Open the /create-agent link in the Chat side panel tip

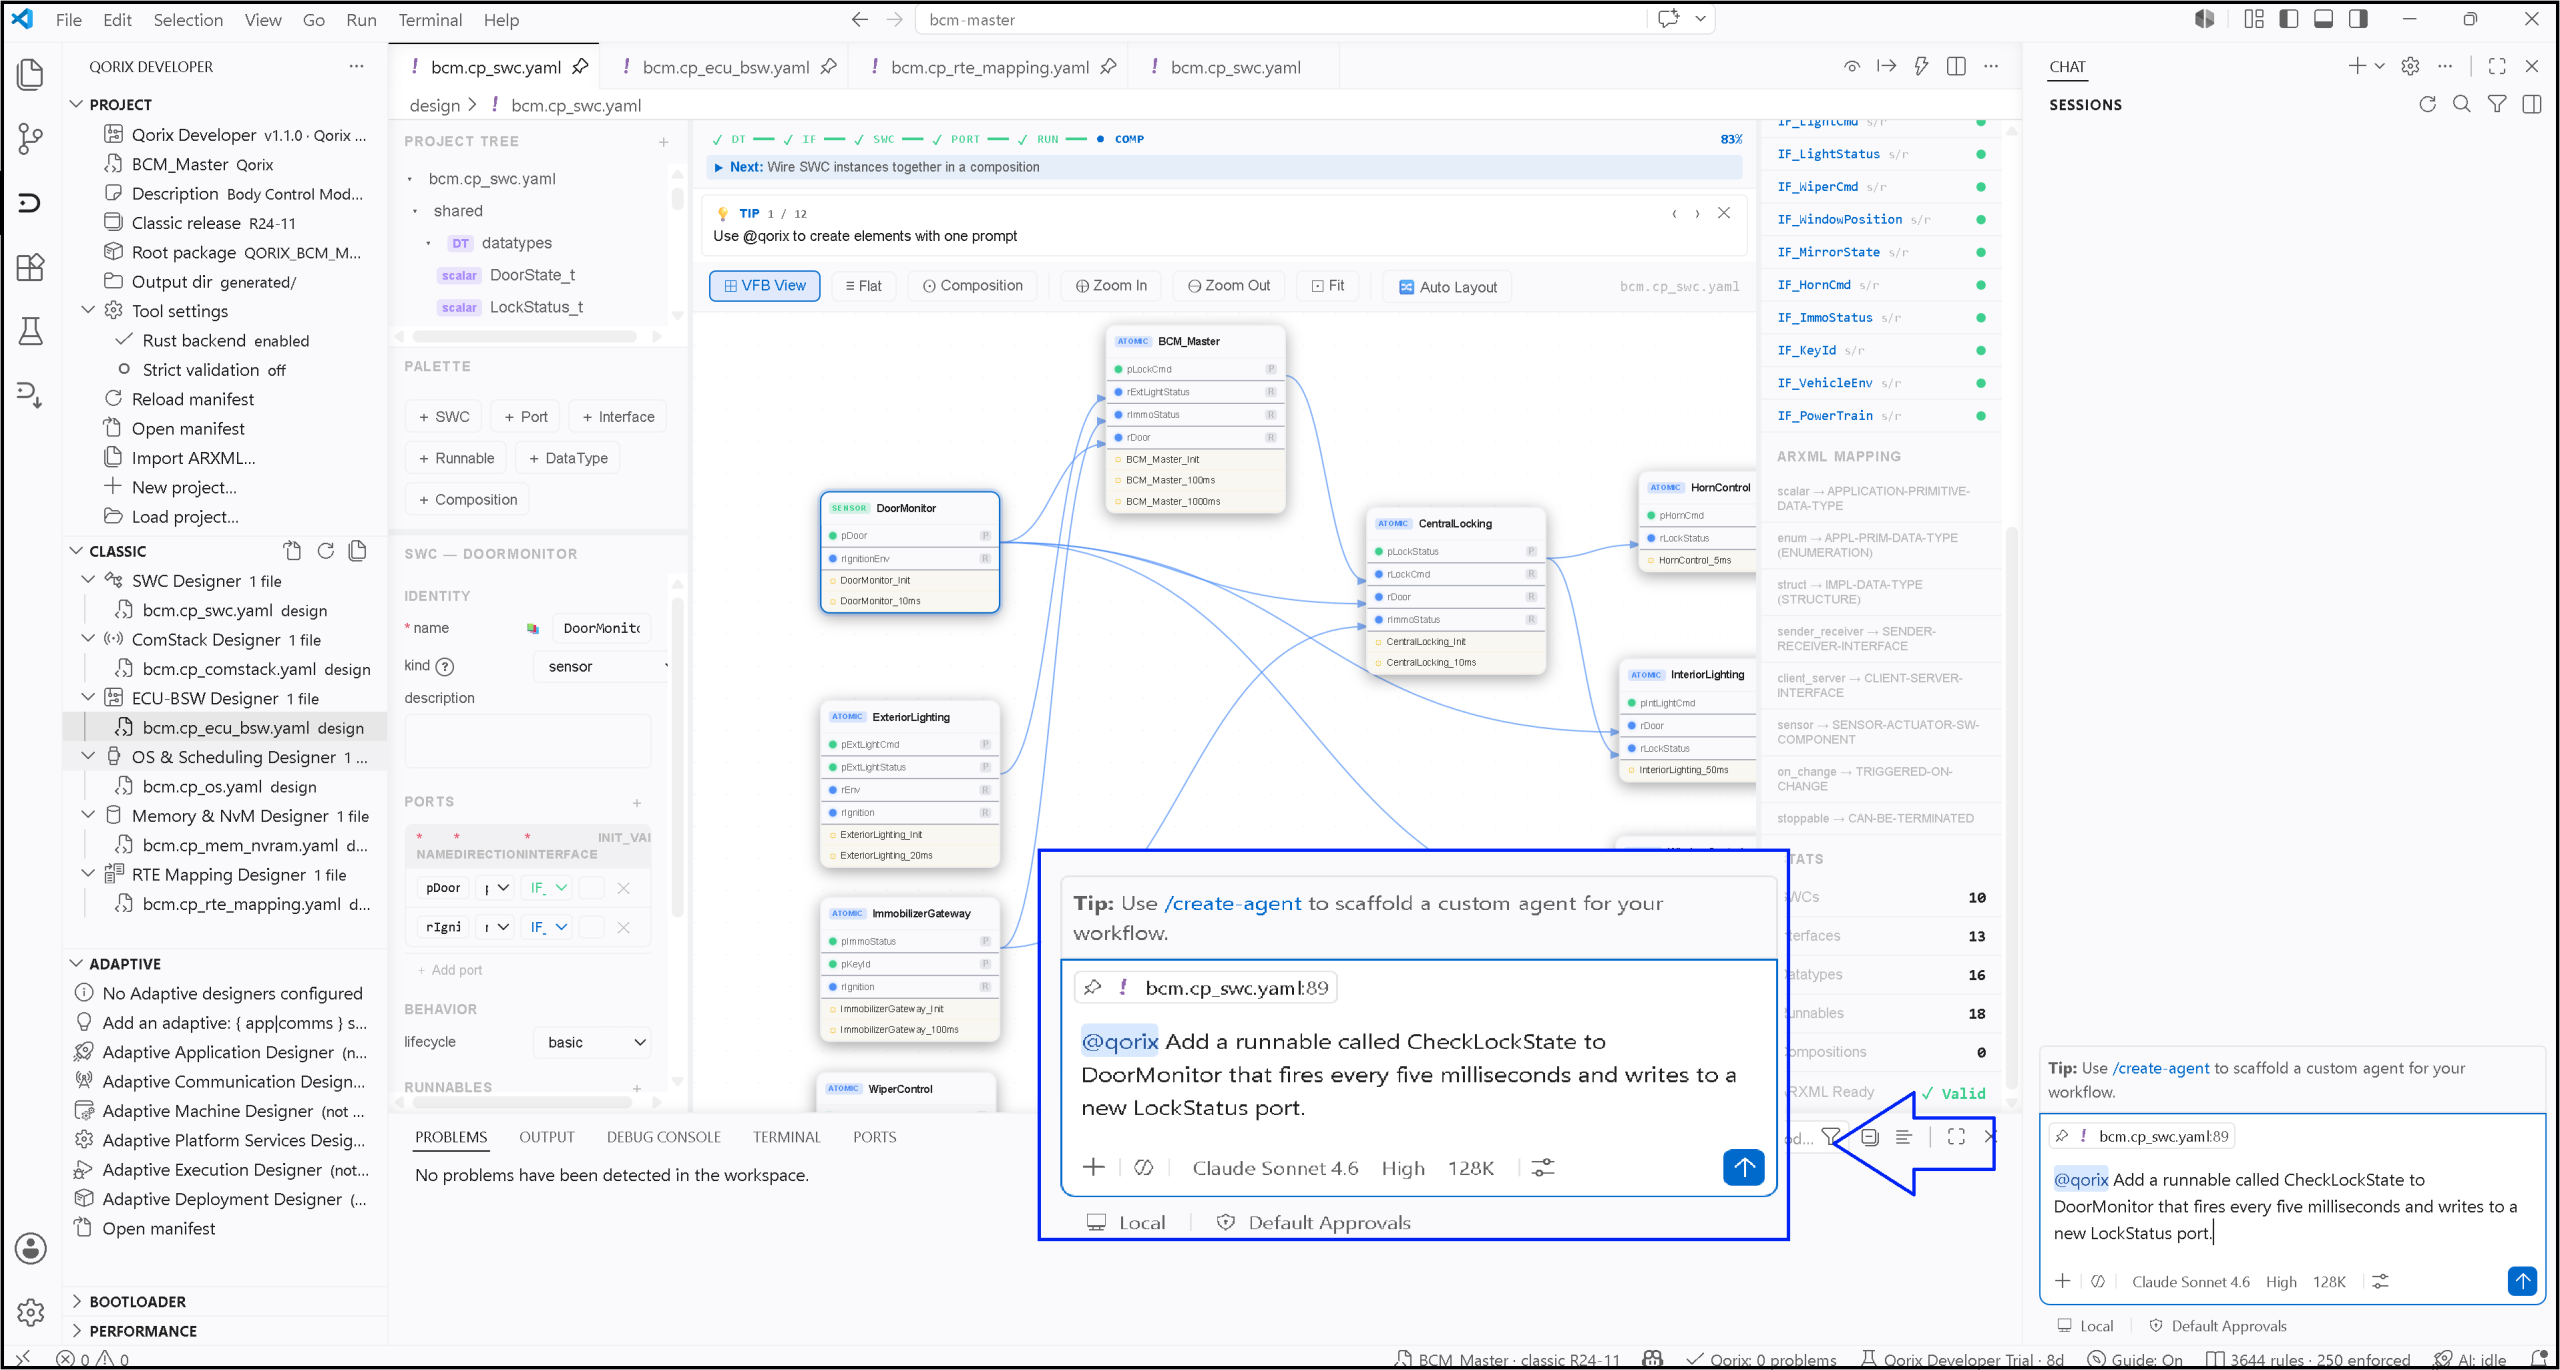[2161, 1069]
